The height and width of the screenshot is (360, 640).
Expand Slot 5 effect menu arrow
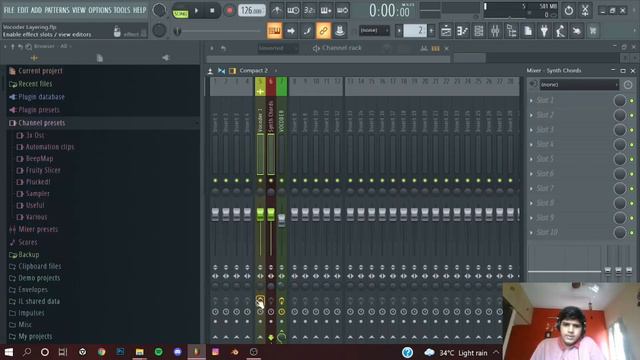531,159
